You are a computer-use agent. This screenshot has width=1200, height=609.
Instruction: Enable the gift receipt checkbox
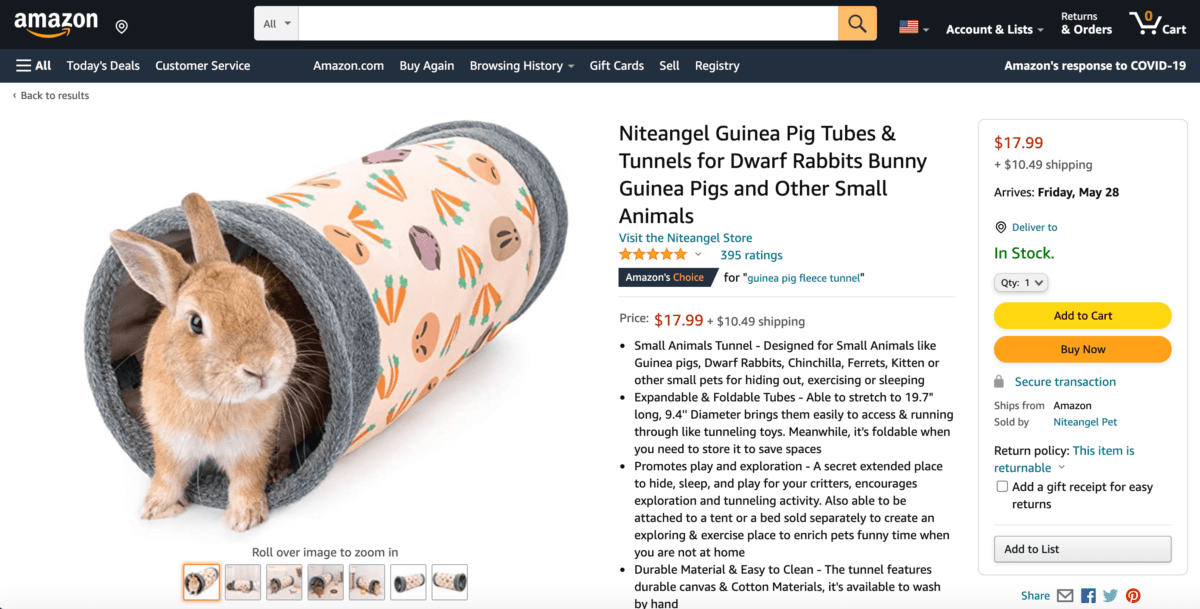point(1002,486)
